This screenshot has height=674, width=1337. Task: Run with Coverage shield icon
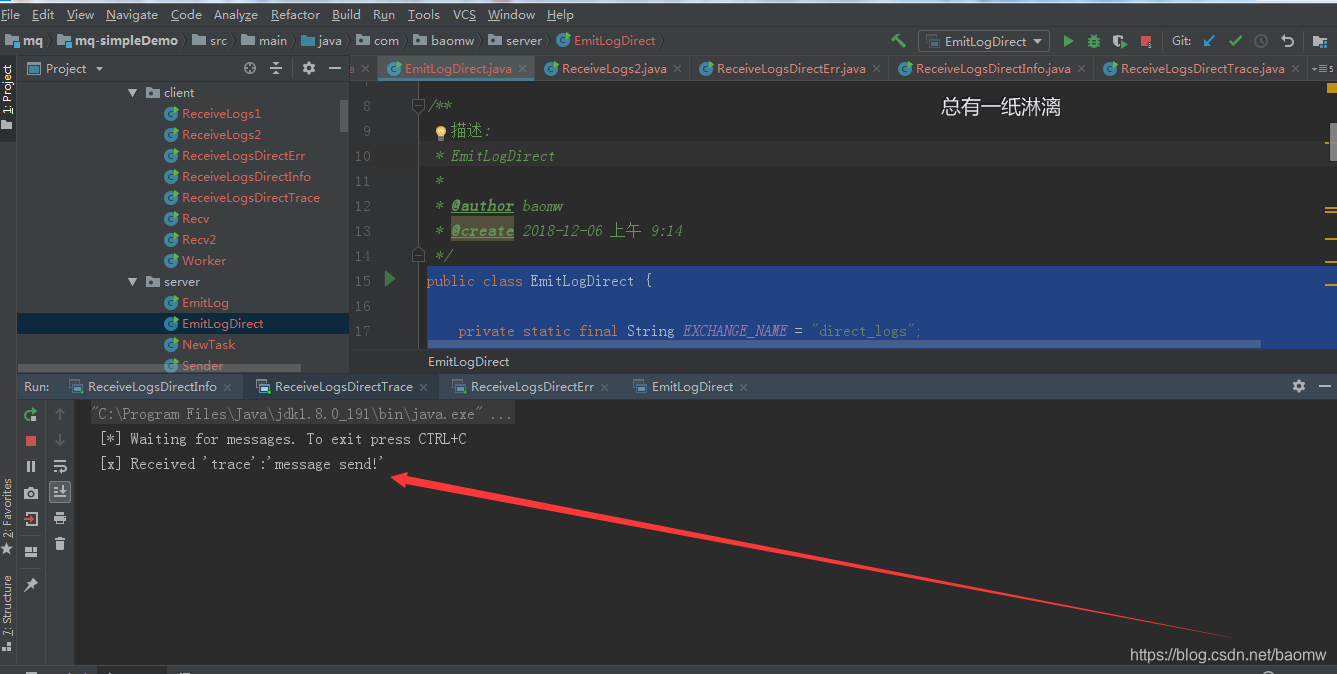(1119, 41)
